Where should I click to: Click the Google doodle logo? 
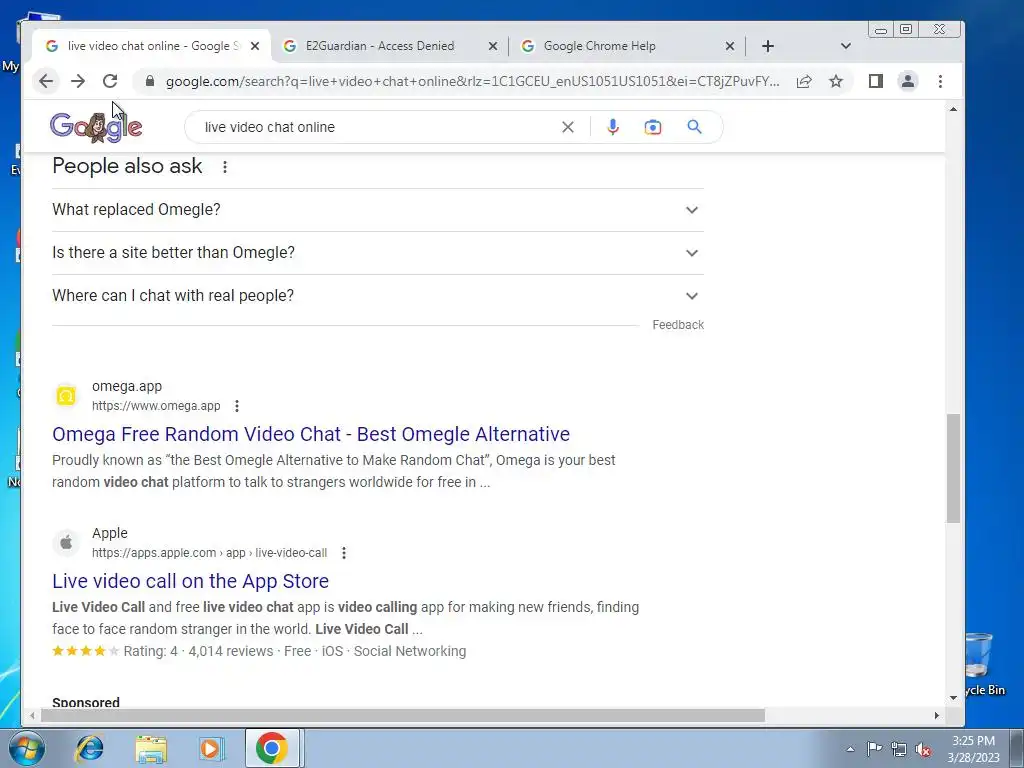pos(96,127)
